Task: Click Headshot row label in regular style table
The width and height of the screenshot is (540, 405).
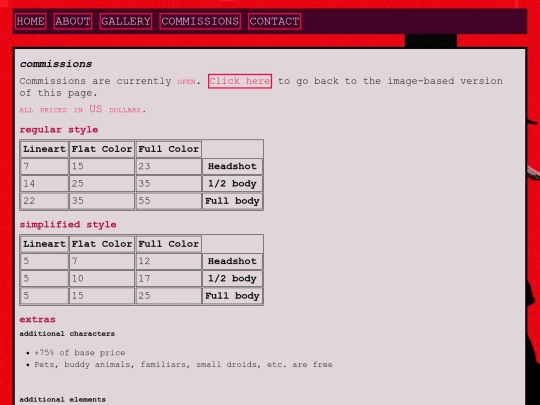Action: pos(232,166)
